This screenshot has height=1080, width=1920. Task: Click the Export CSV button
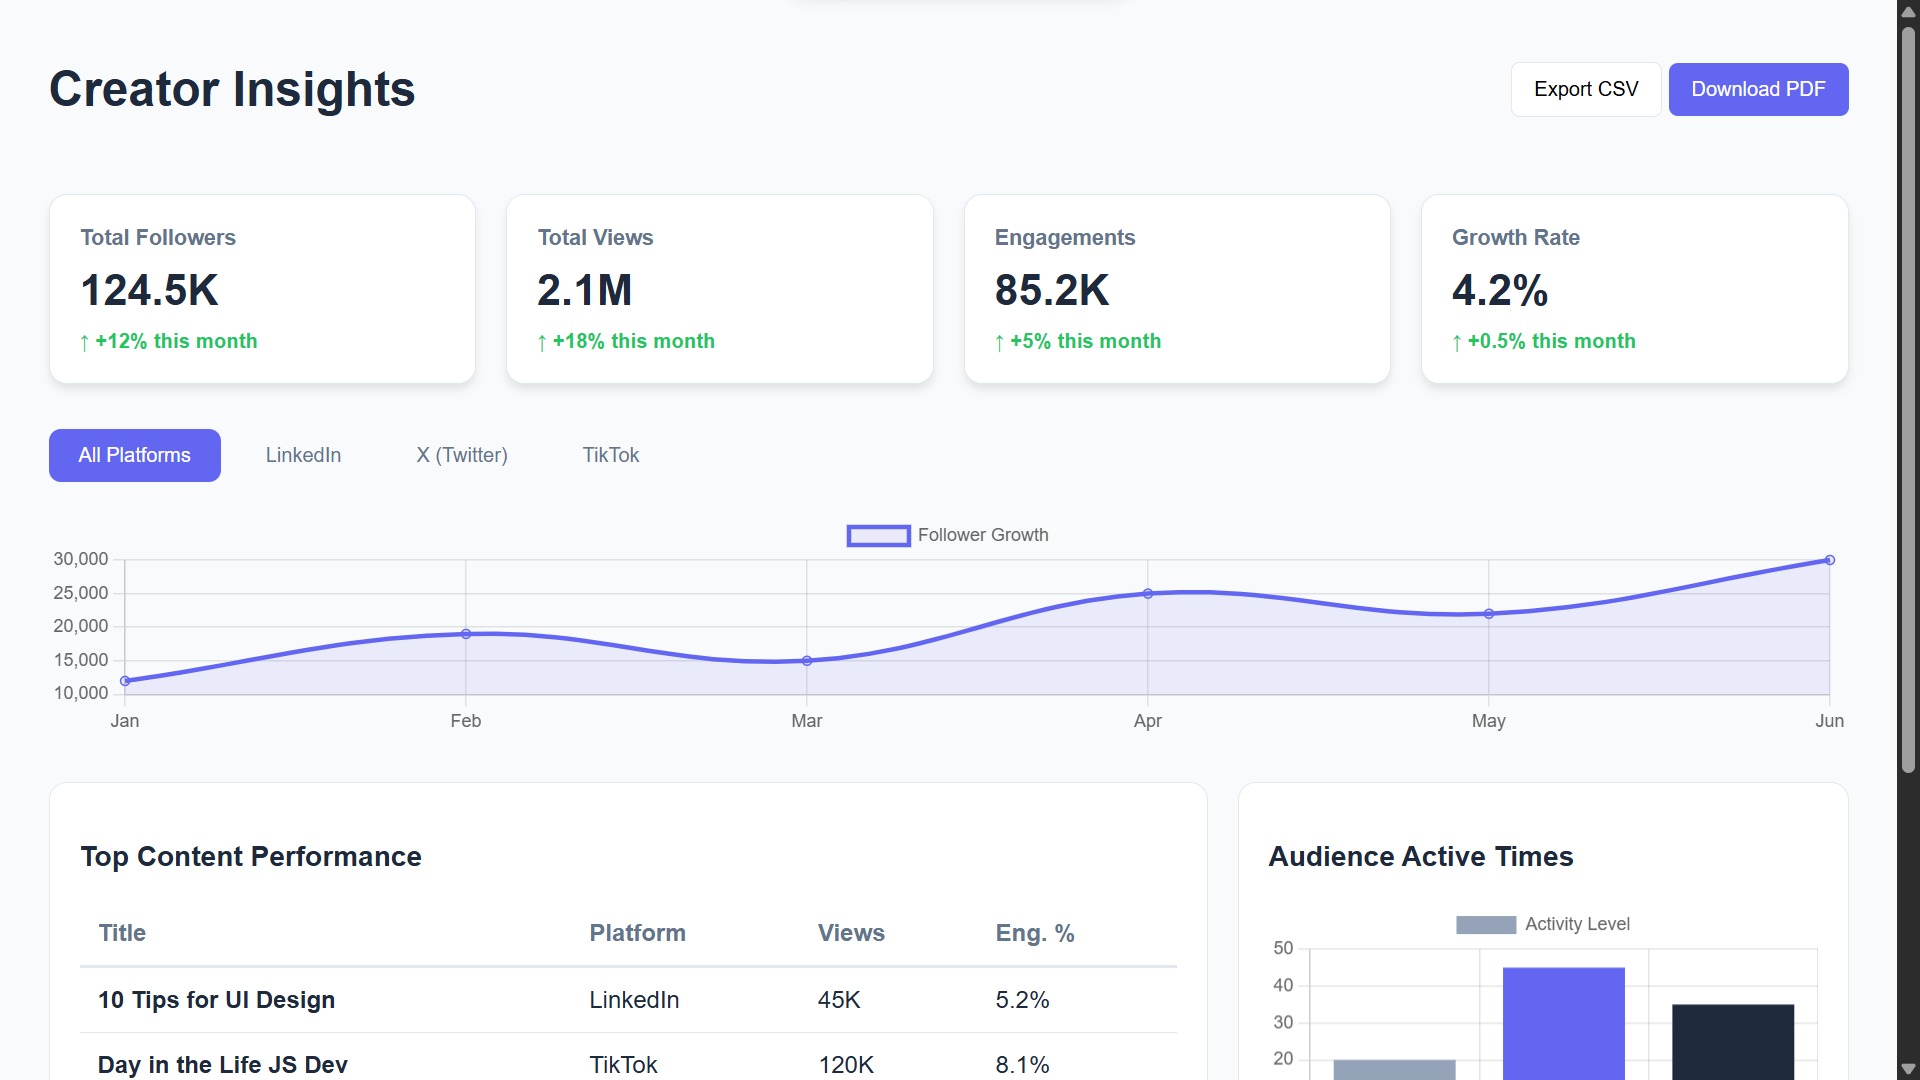(1585, 89)
